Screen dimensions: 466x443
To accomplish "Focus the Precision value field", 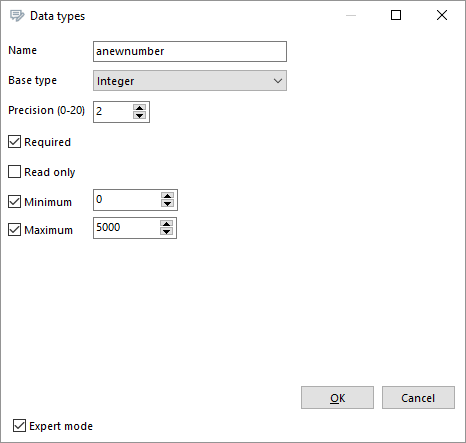I will pos(113,112).
